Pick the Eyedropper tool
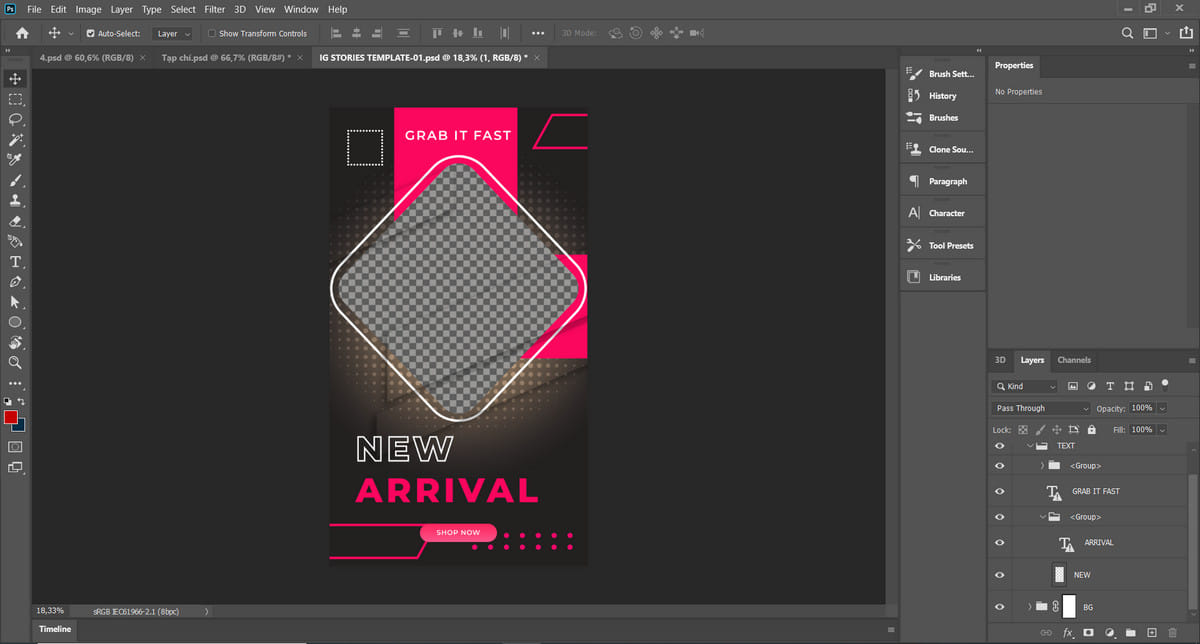Viewport: 1200px width, 644px height. click(15, 160)
